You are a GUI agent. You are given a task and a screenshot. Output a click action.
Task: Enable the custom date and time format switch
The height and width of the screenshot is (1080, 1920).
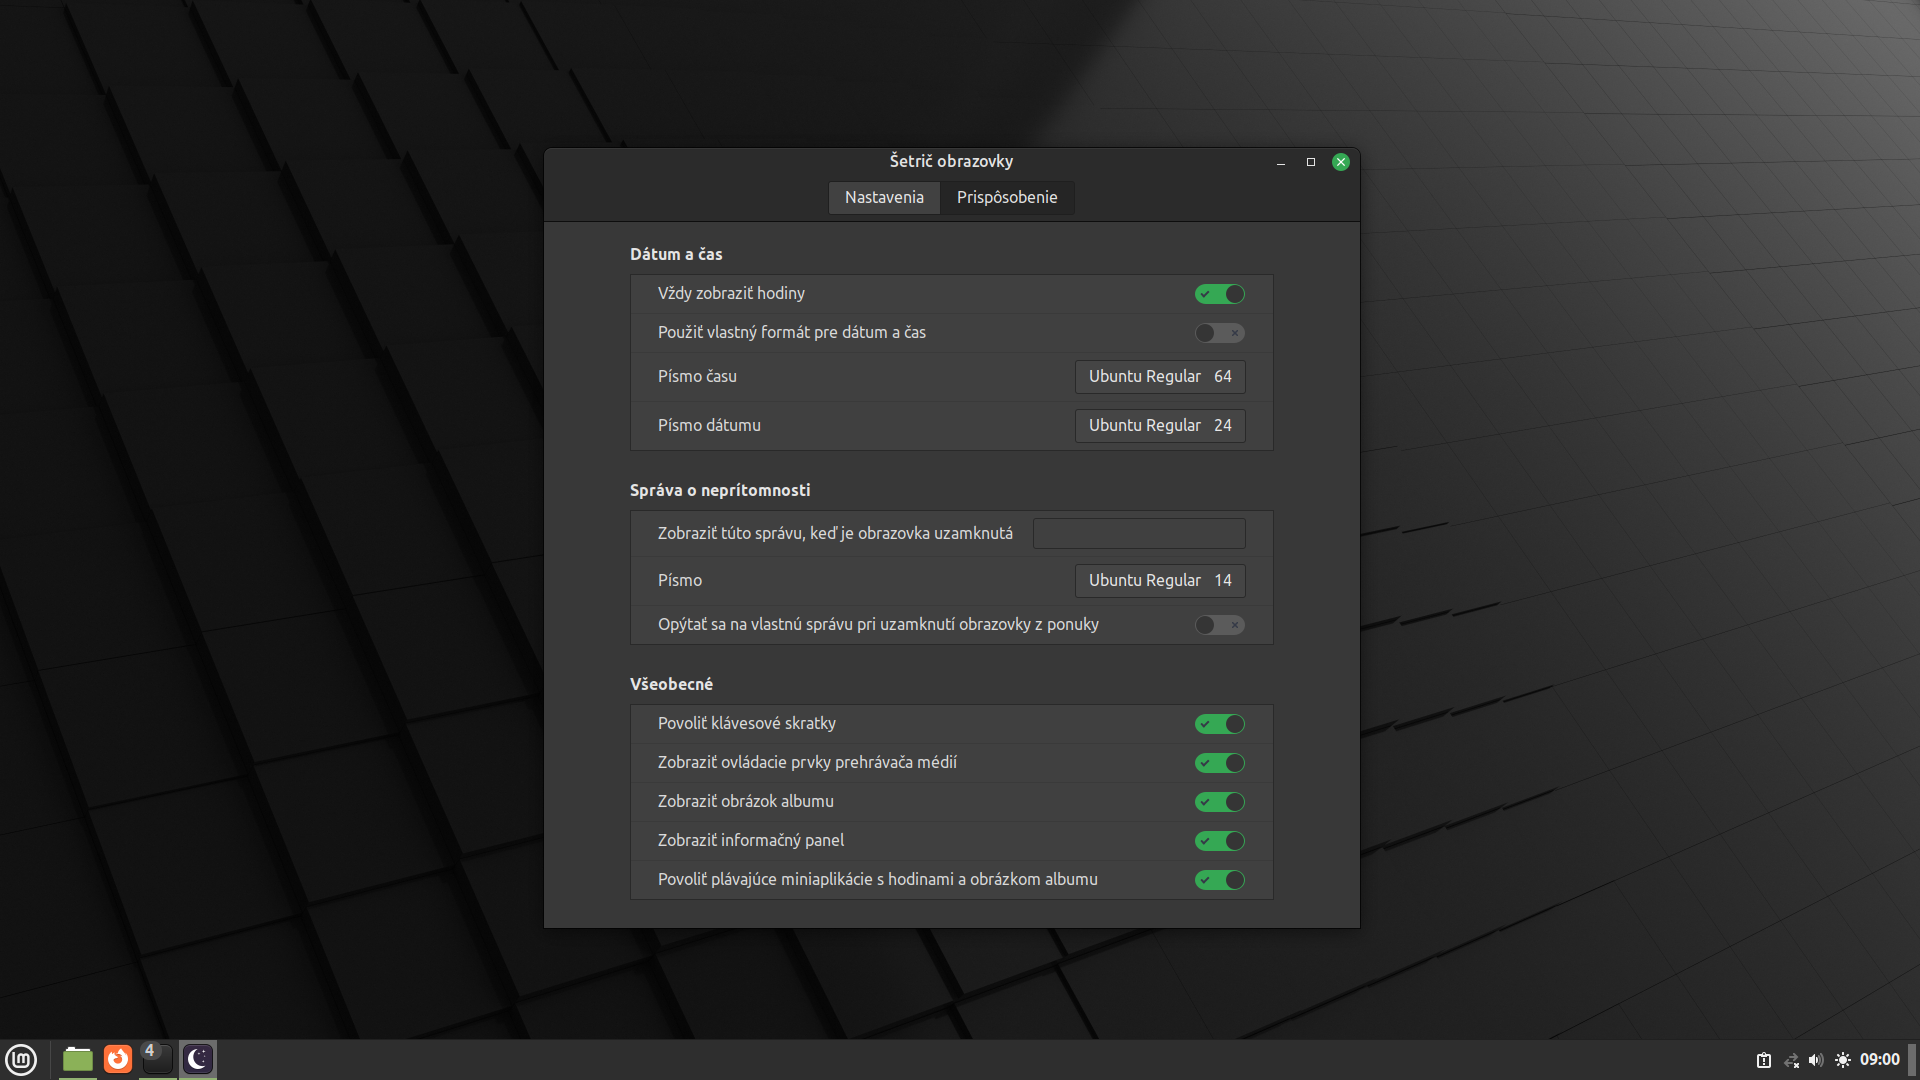1219,333
